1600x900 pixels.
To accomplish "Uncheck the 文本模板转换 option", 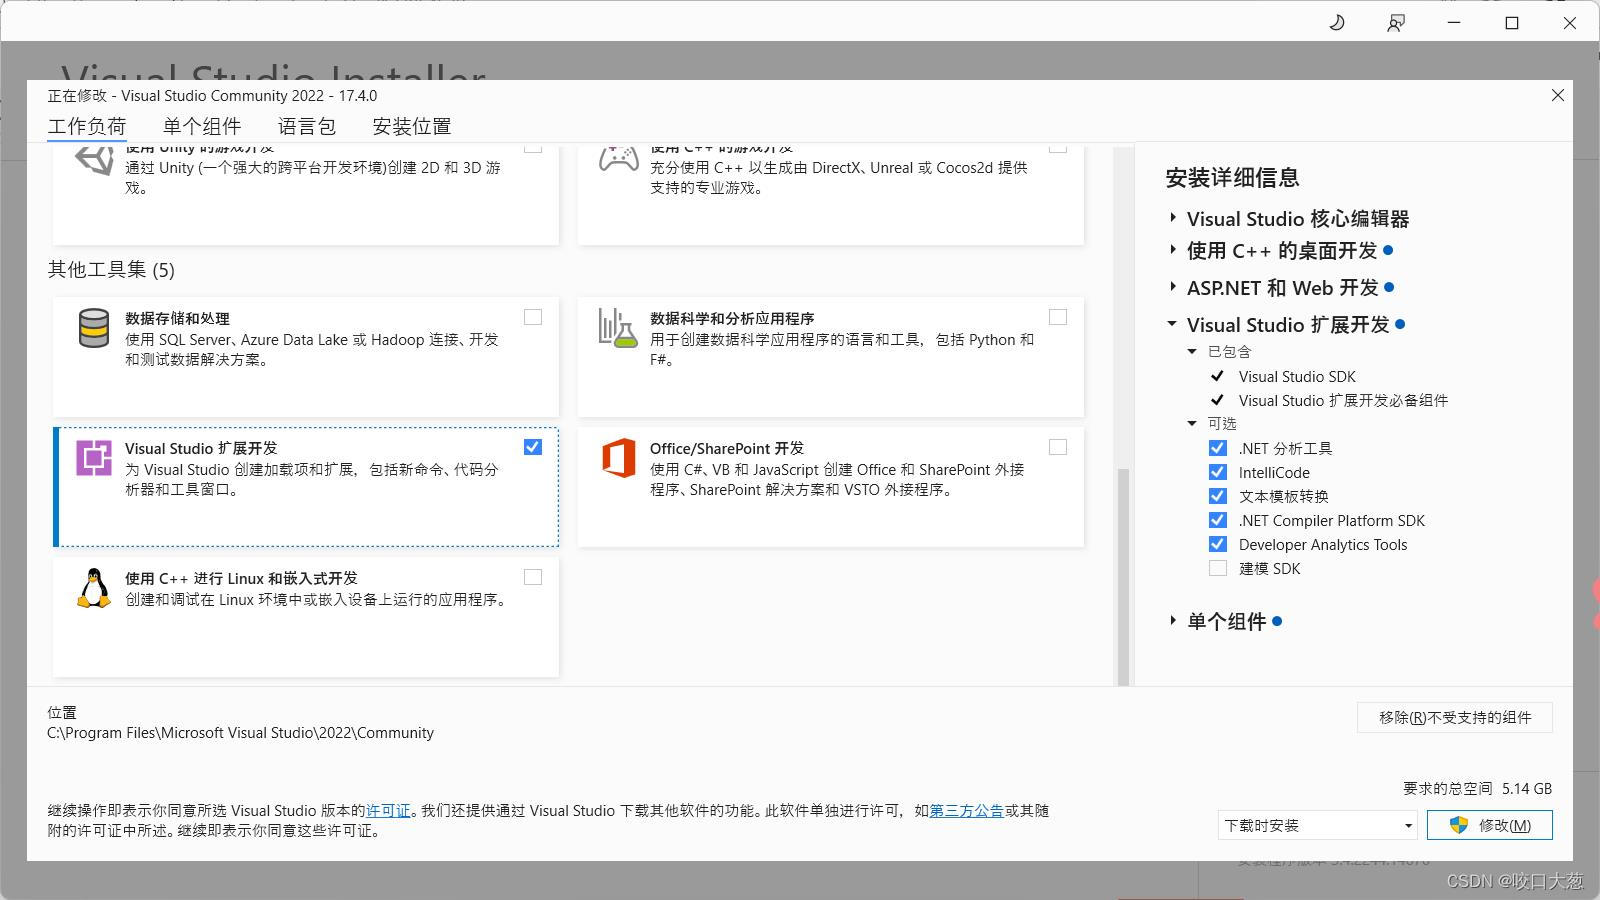I will (x=1218, y=496).
